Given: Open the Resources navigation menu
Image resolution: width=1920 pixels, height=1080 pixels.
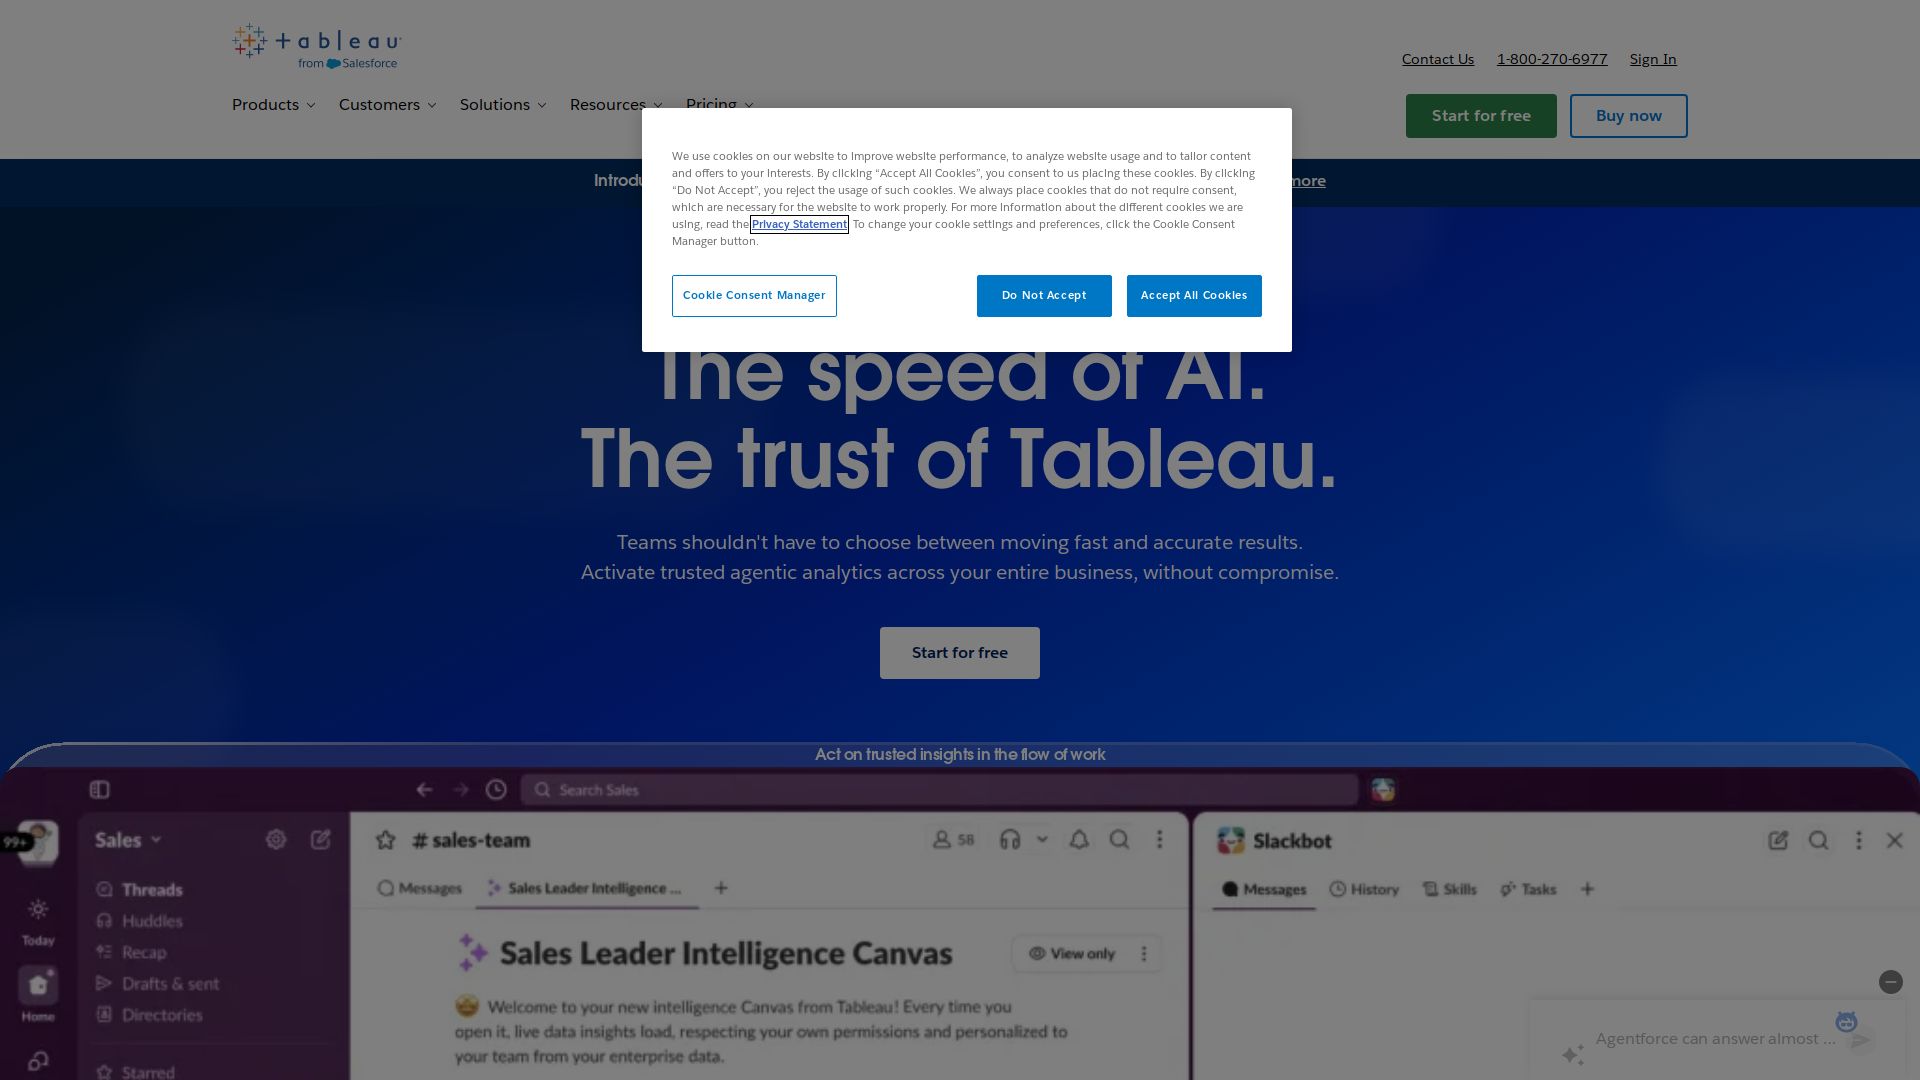Looking at the screenshot, I should point(616,105).
